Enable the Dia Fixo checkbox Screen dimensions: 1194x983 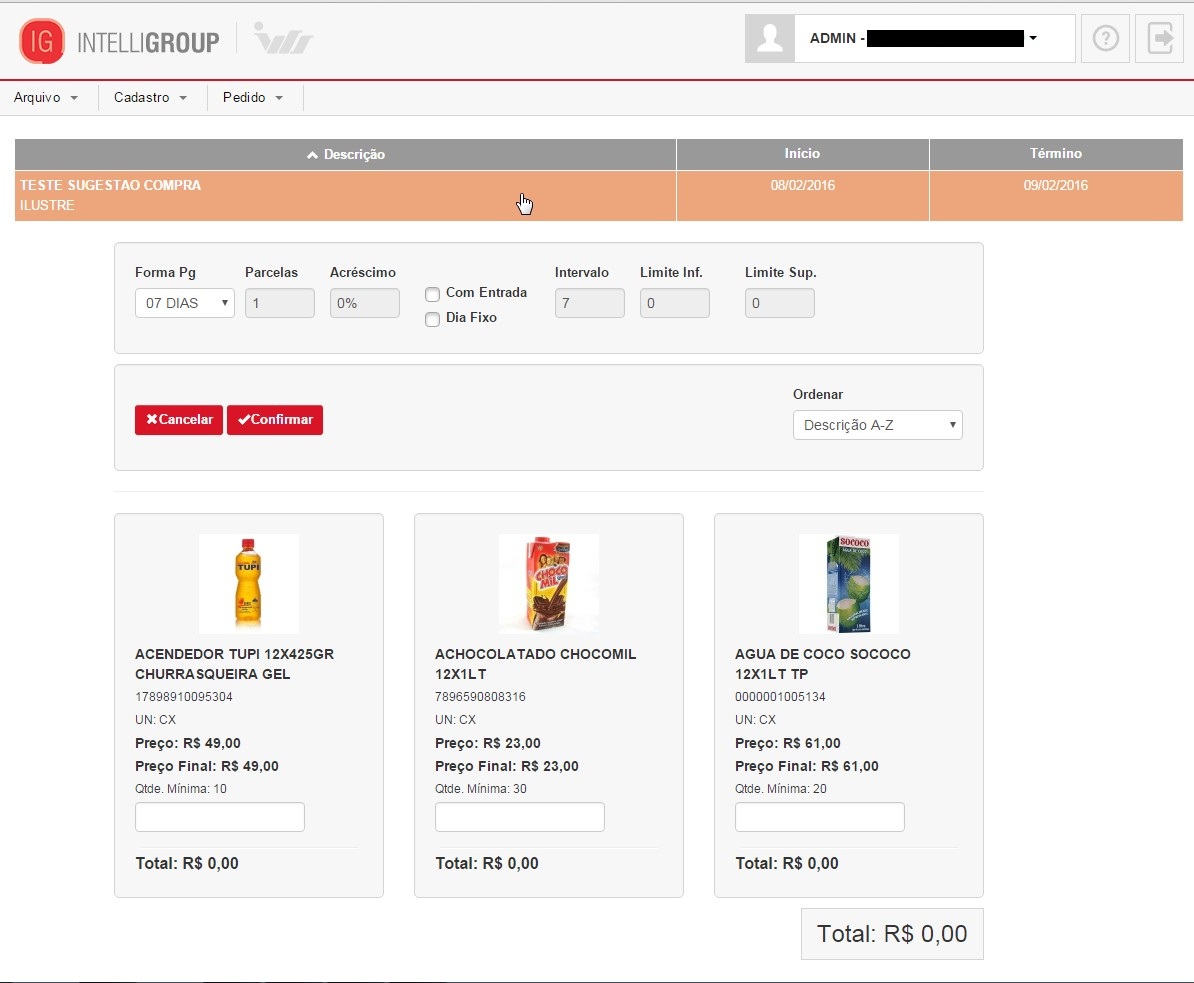(433, 319)
